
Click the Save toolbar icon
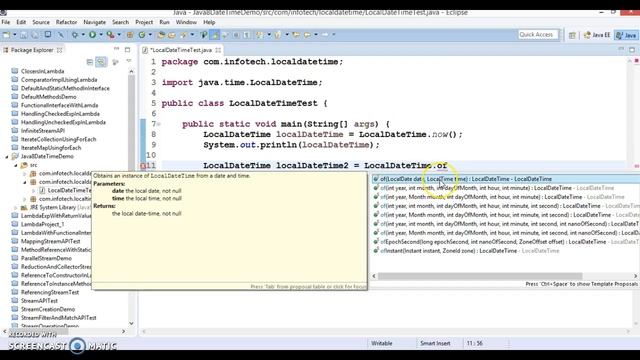[x=24, y=35]
